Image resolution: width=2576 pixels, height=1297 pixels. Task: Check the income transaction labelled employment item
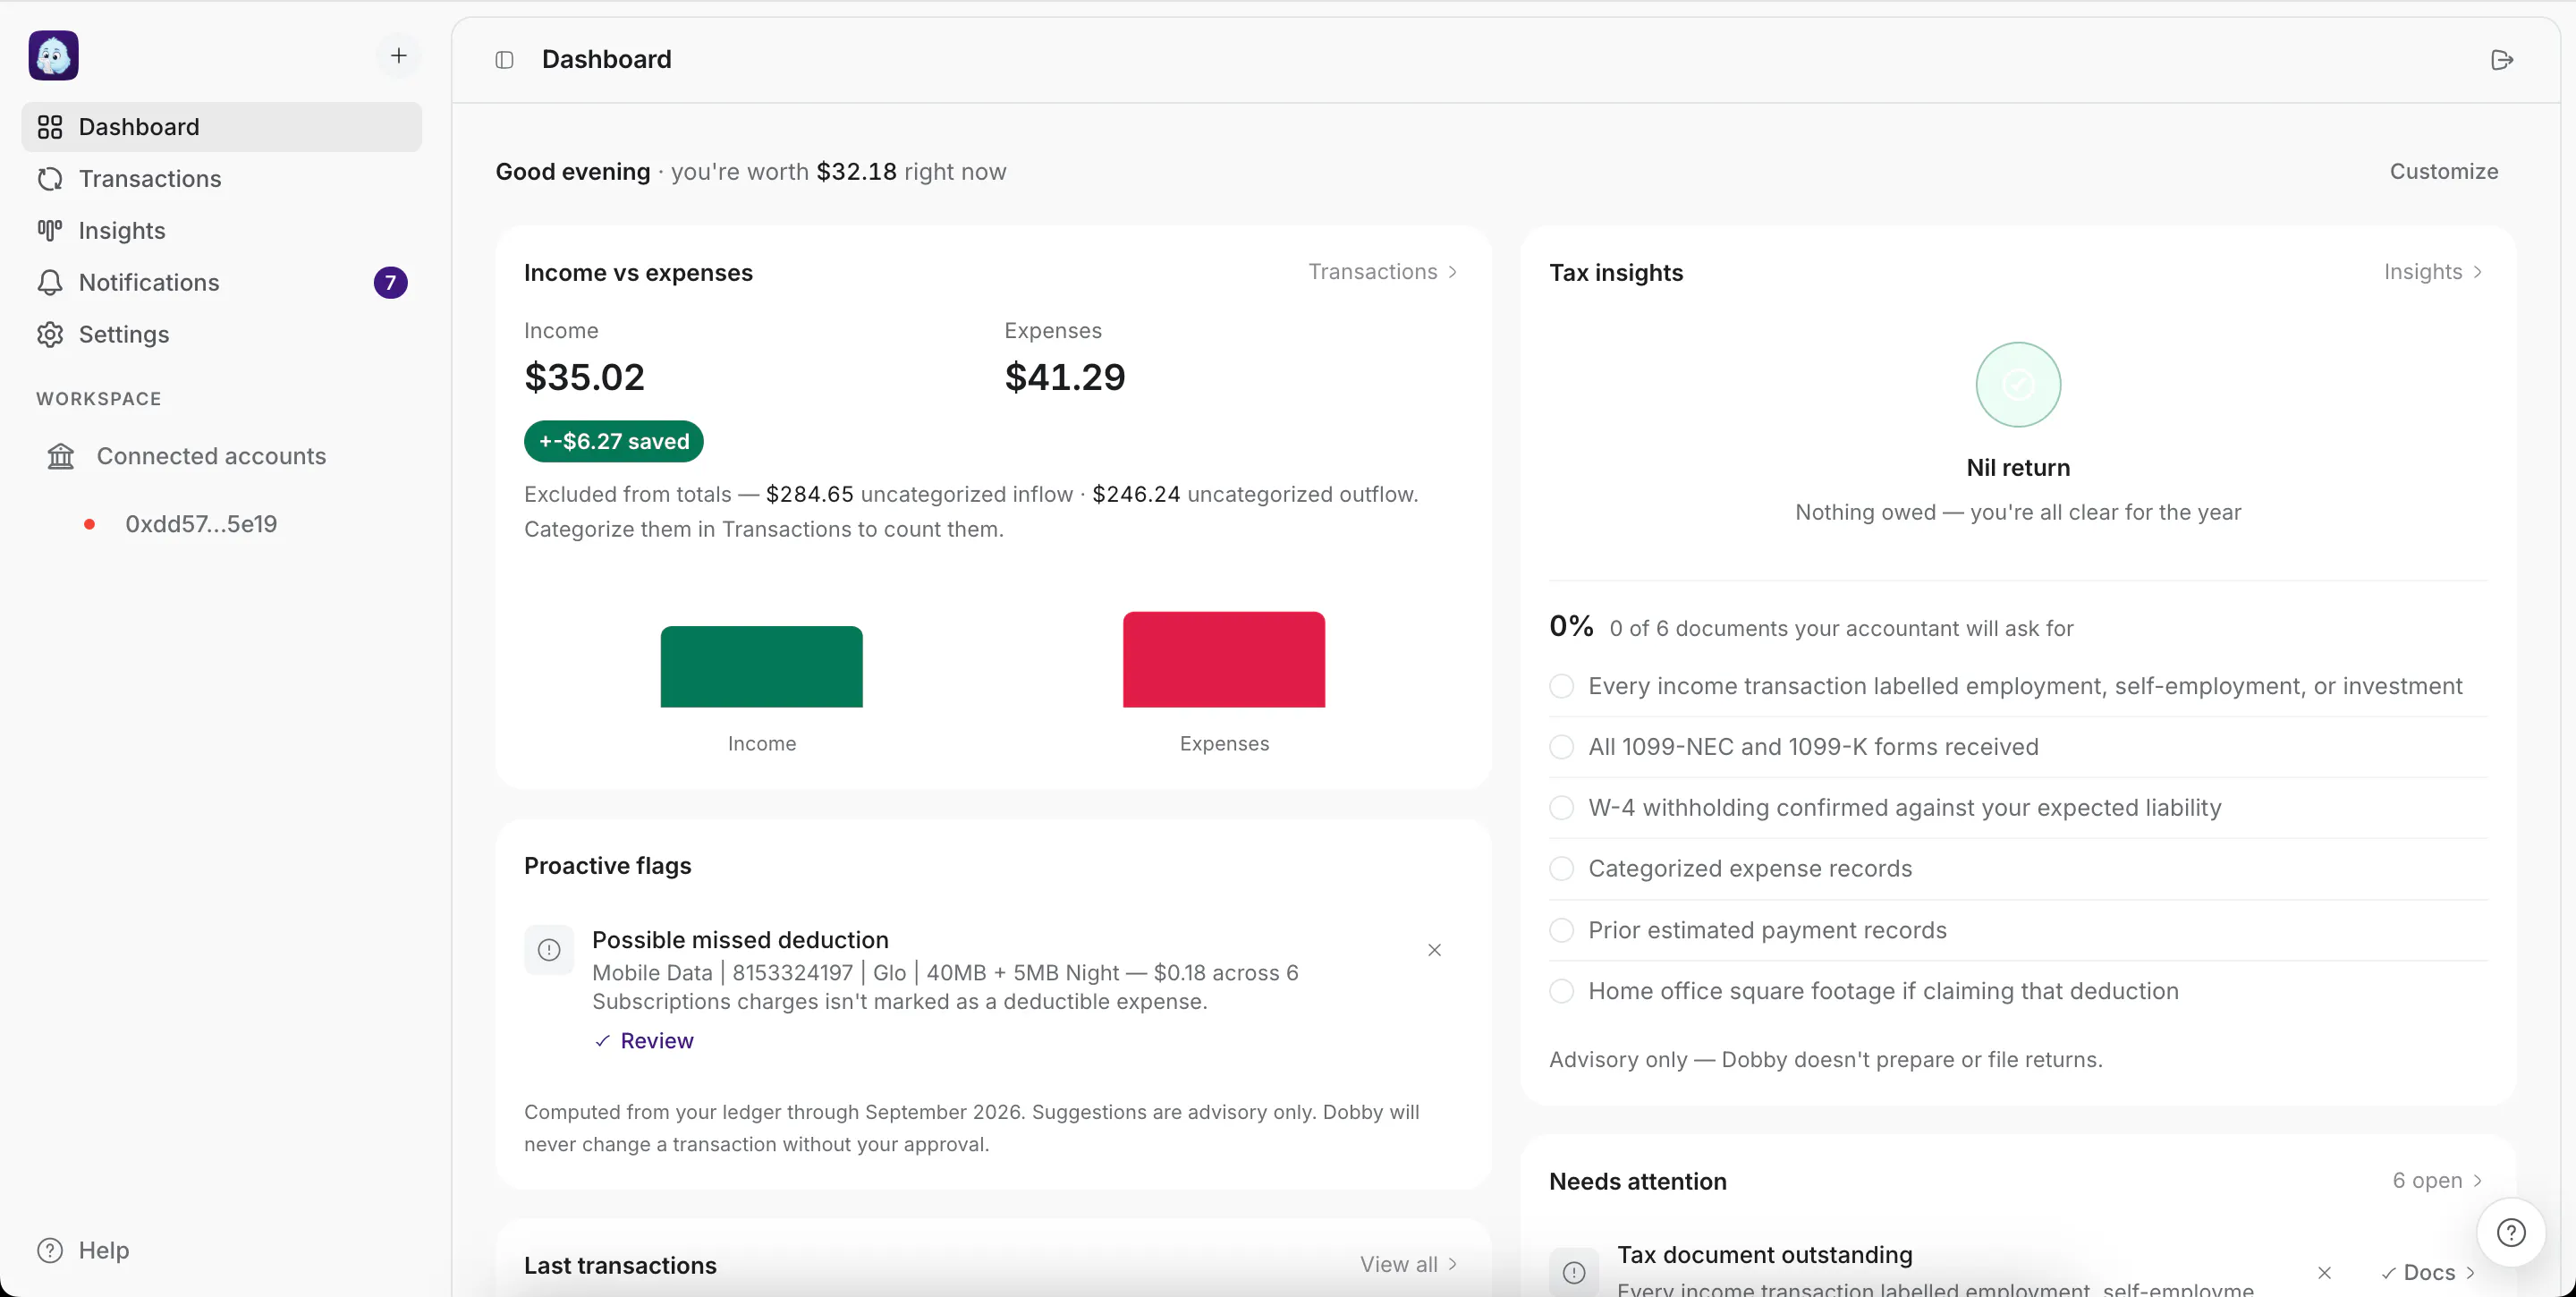click(x=1561, y=686)
